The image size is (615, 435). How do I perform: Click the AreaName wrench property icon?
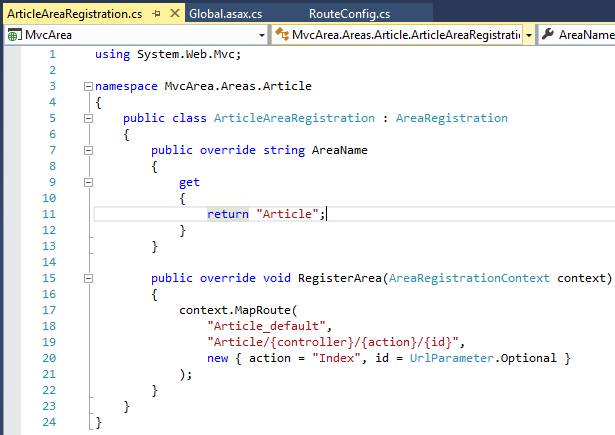coord(548,34)
